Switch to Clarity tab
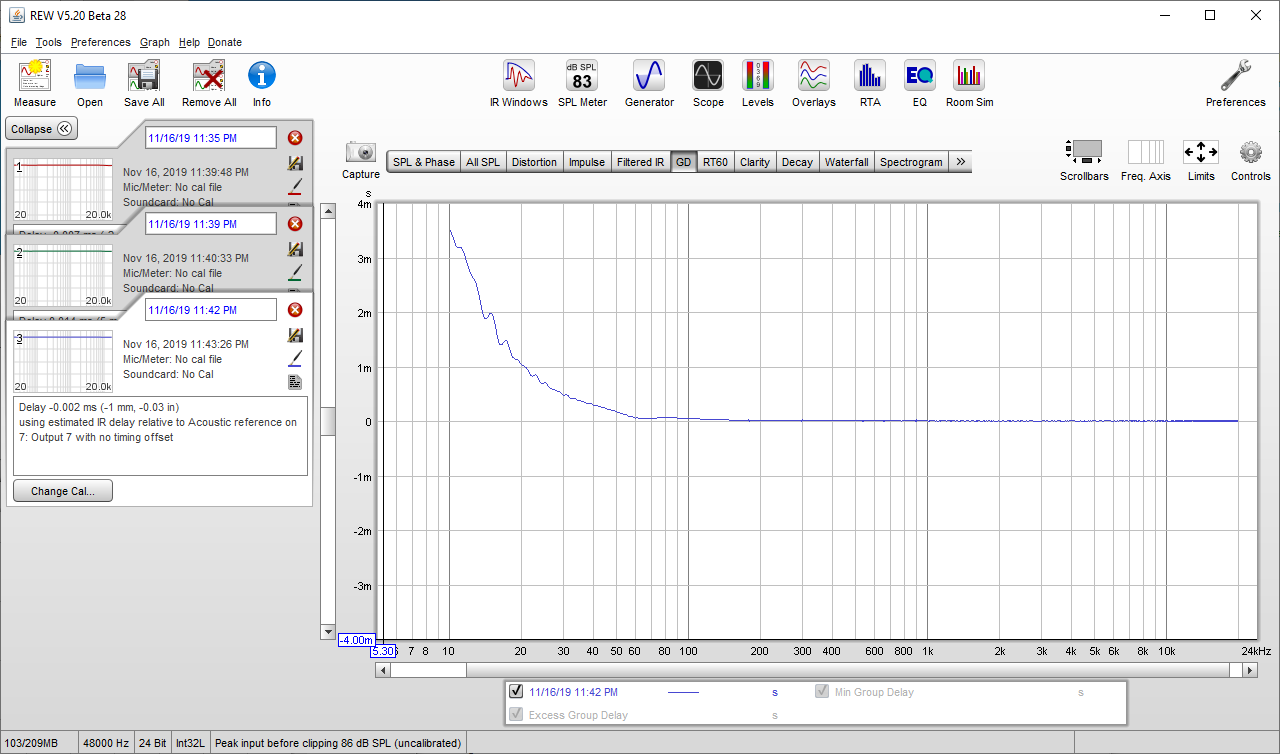This screenshot has width=1280, height=754. [755, 162]
